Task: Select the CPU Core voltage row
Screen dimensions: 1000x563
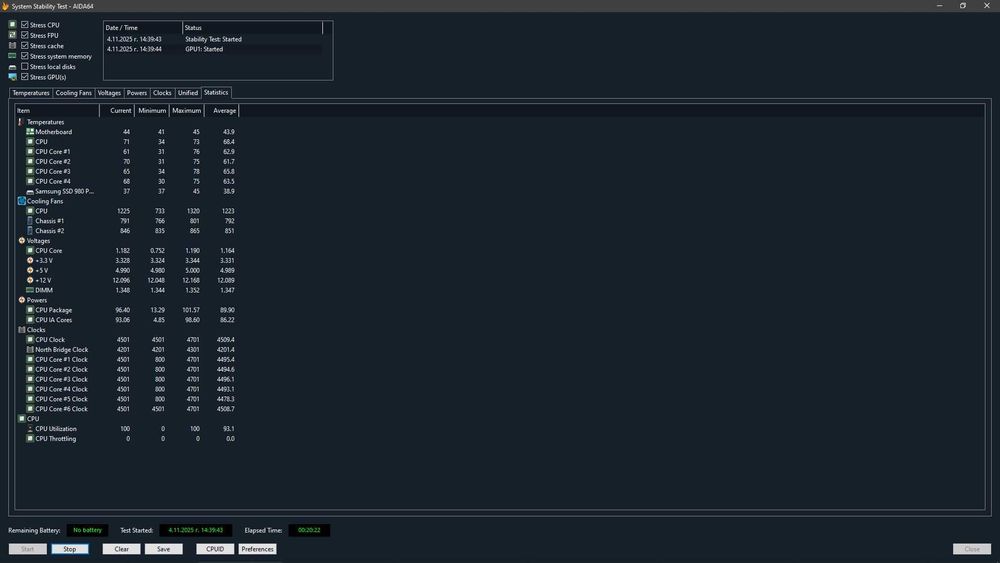Action: (128, 251)
